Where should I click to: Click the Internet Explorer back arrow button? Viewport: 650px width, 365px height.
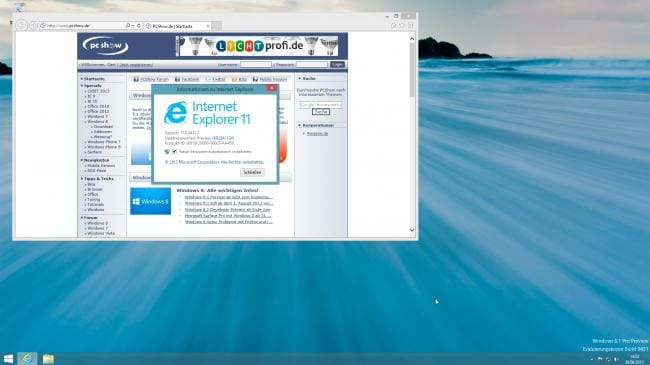[x=22, y=25]
